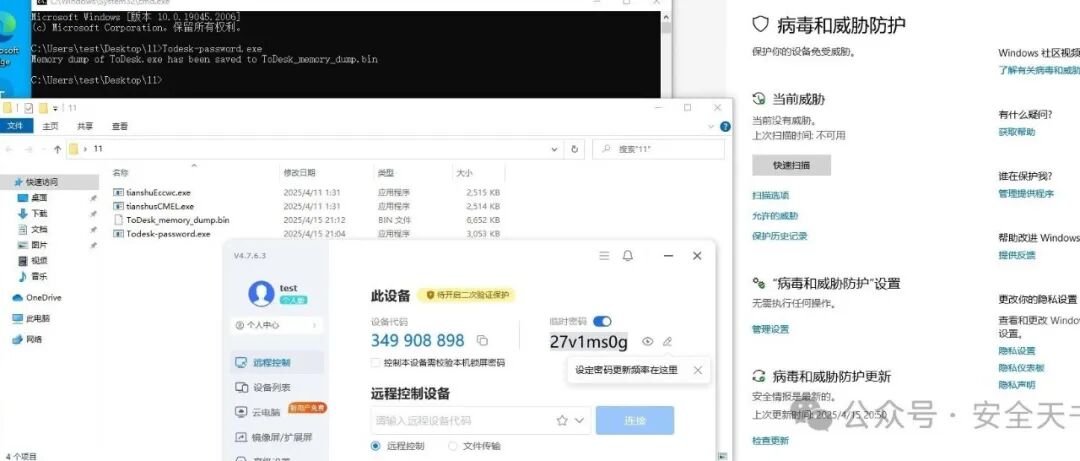Open the quick access toolbar customize dropdown

[x=55, y=108]
